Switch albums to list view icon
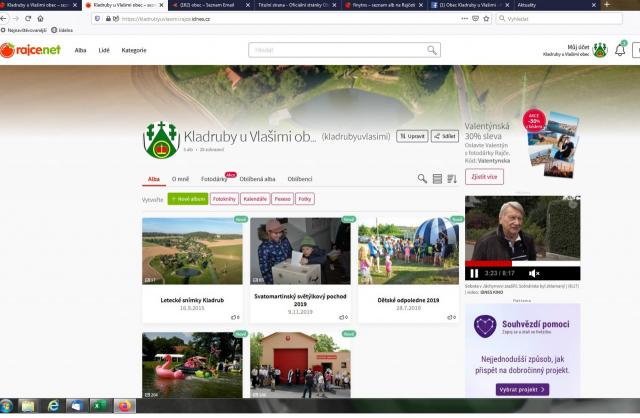Image resolution: width=640 pixels, height=418 pixels. 437,179
